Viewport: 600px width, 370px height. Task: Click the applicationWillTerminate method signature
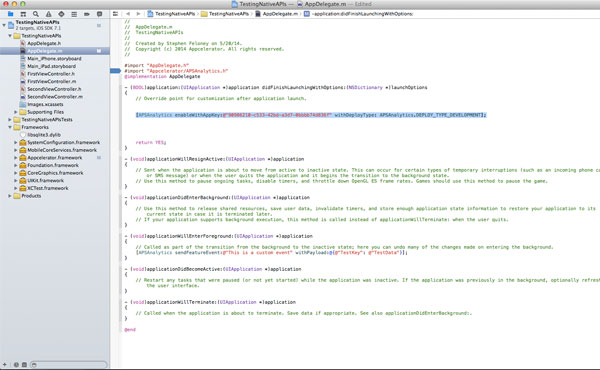210,302
